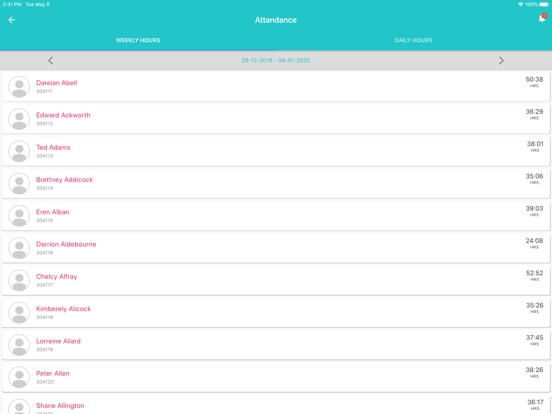Viewport: 552px width, 414px height.
Task: Click the 35:06 hours value
Action: pyautogui.click(x=534, y=176)
